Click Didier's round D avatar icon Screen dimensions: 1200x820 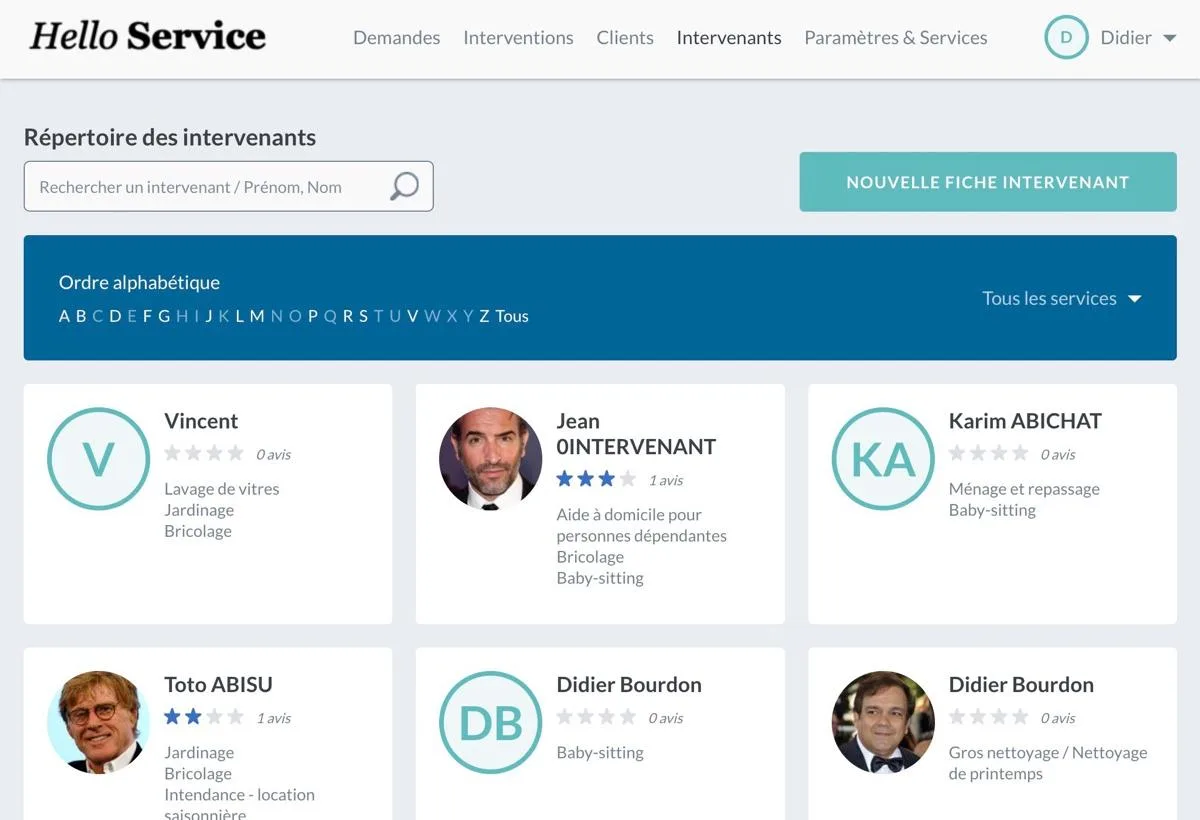click(1066, 37)
